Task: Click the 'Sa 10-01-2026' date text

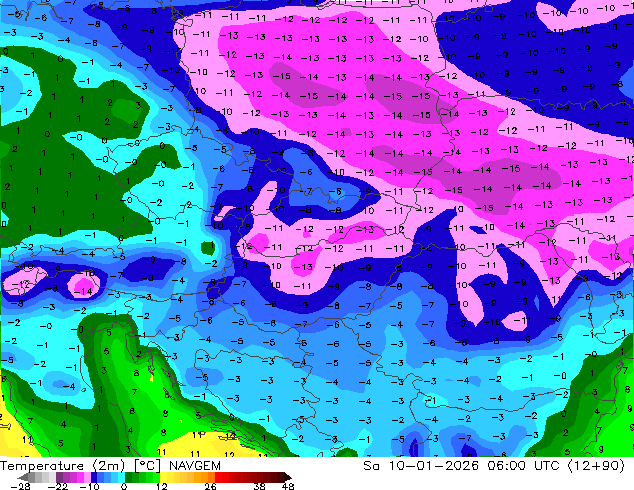Action: pos(421,466)
